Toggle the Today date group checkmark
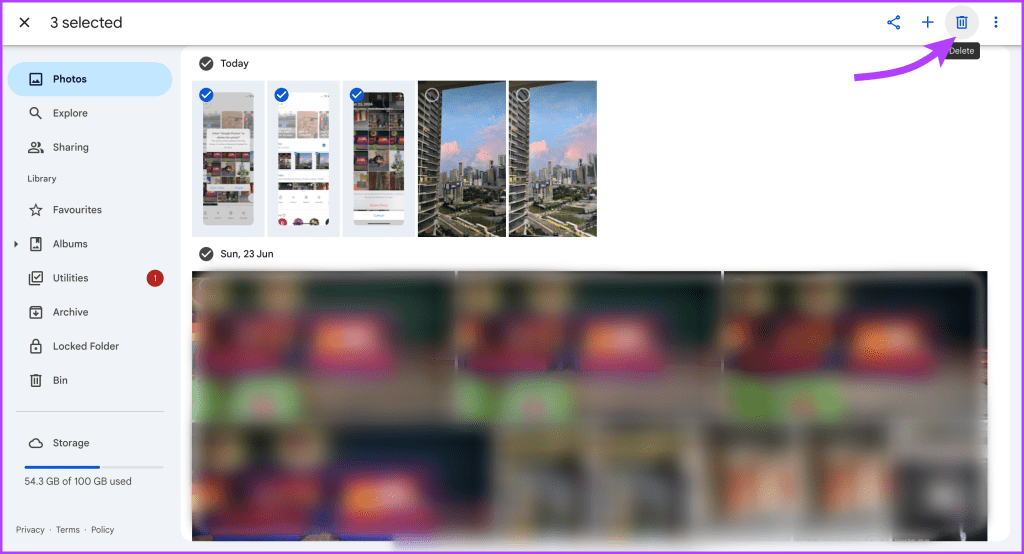The width and height of the screenshot is (1024, 554). (206, 63)
